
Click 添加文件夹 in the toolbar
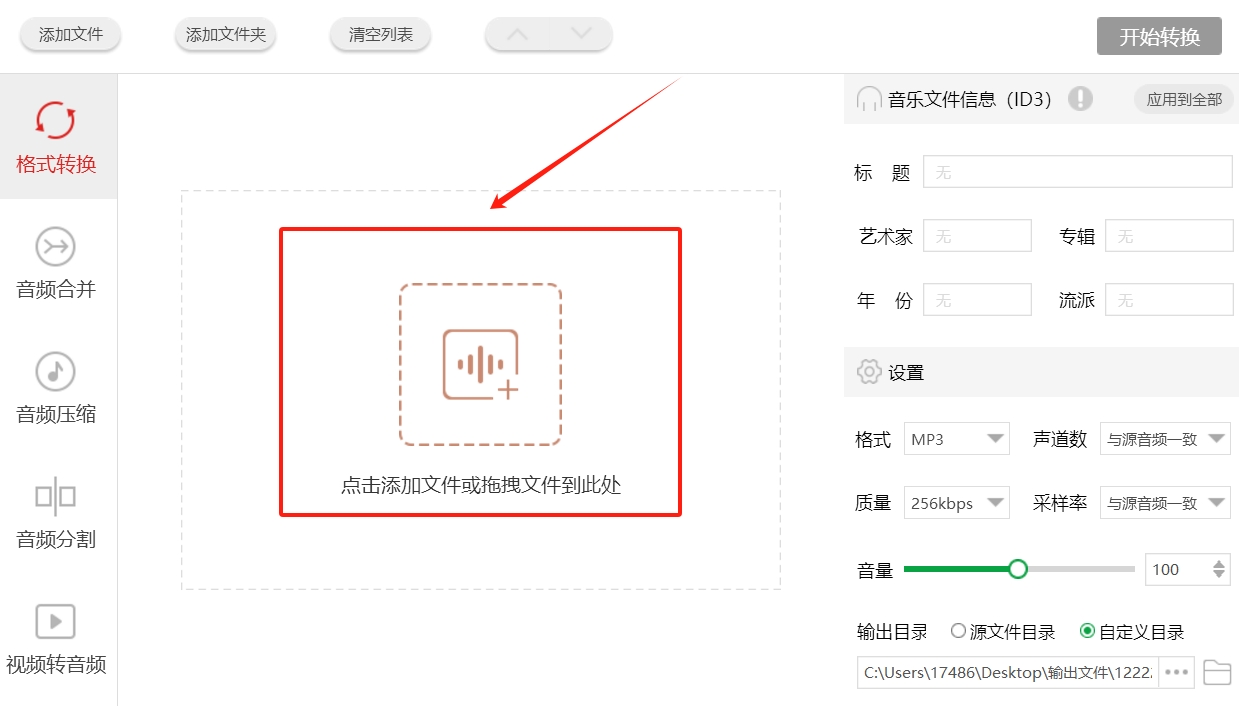tap(224, 33)
